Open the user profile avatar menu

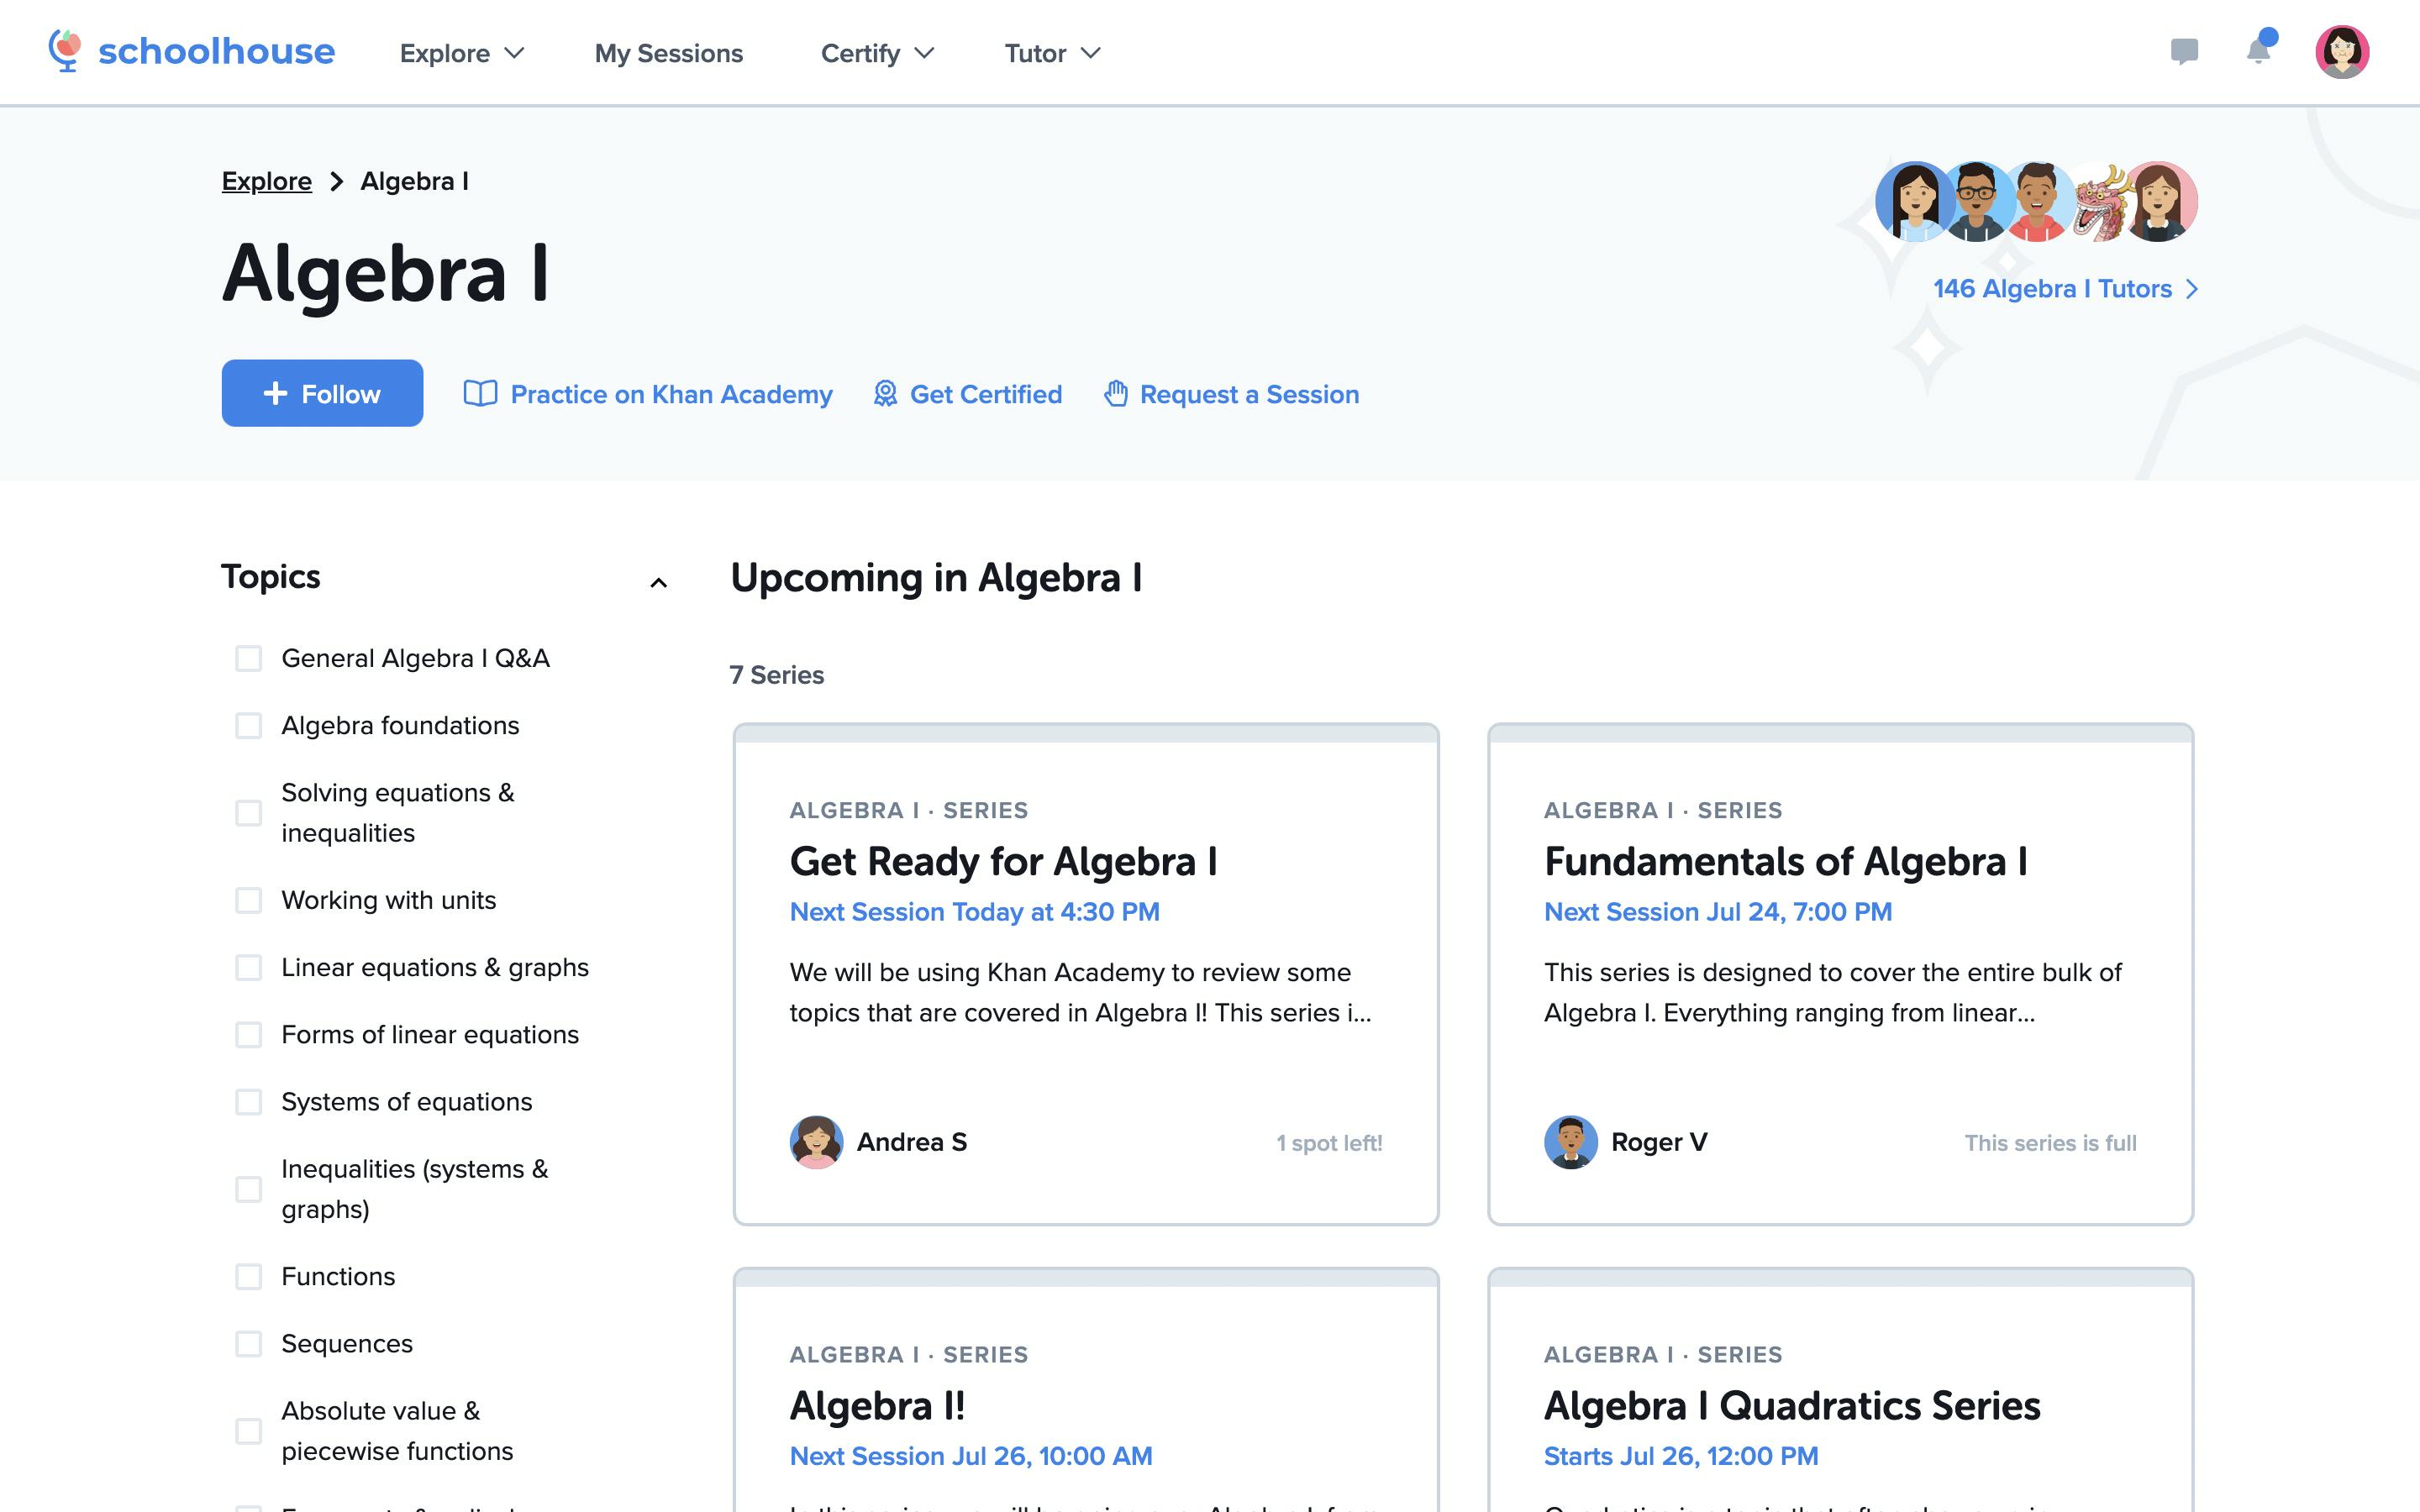[x=2342, y=52]
